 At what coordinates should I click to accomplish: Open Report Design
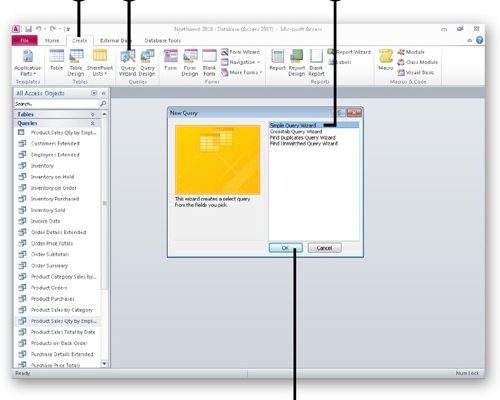297,63
